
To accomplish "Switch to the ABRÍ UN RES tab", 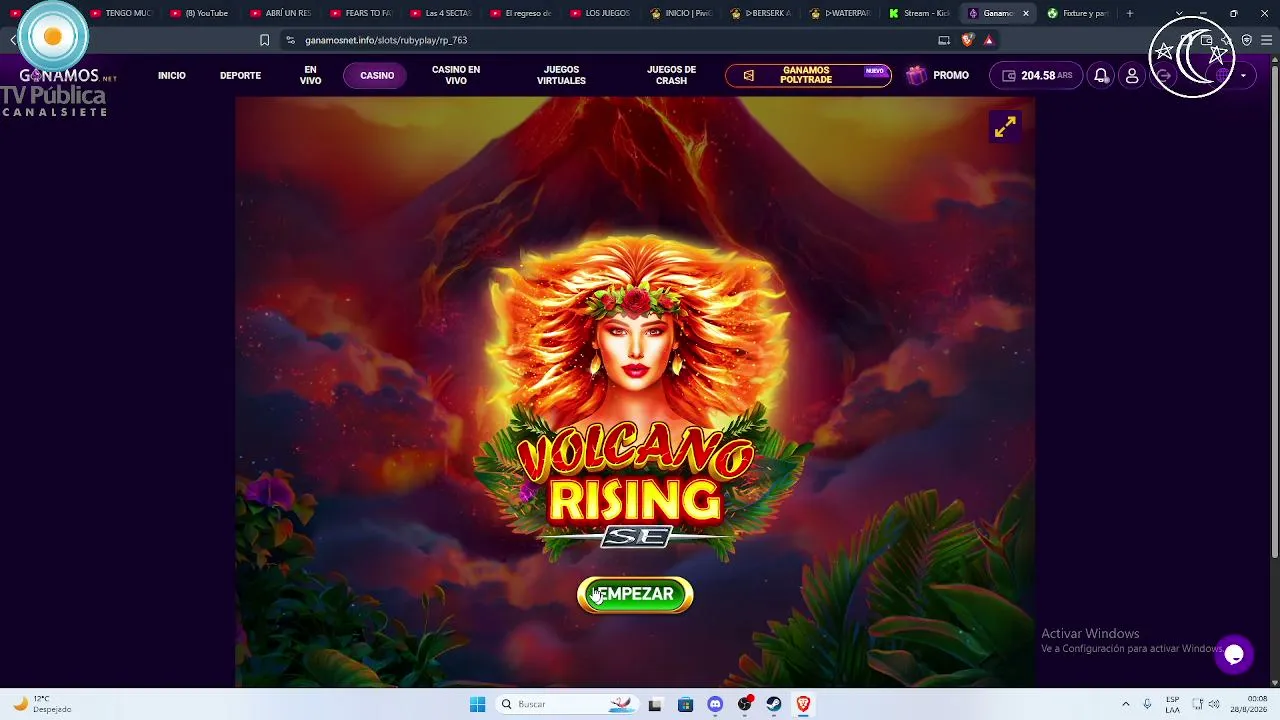I will 281,13.
